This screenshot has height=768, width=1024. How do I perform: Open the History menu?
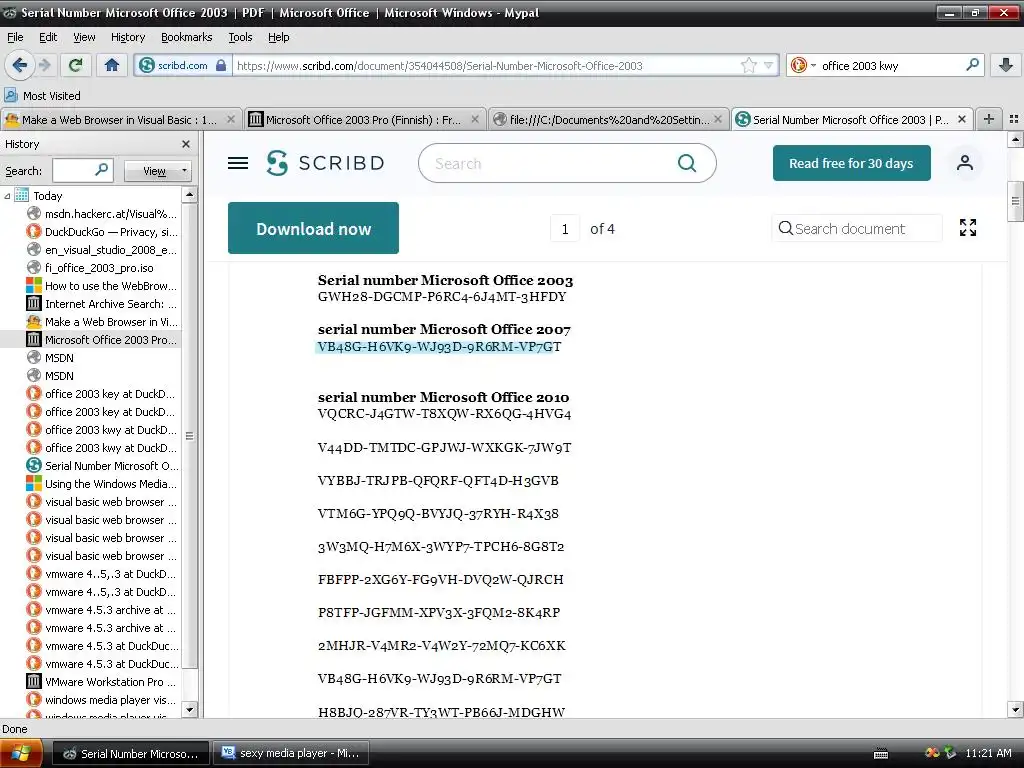click(128, 37)
